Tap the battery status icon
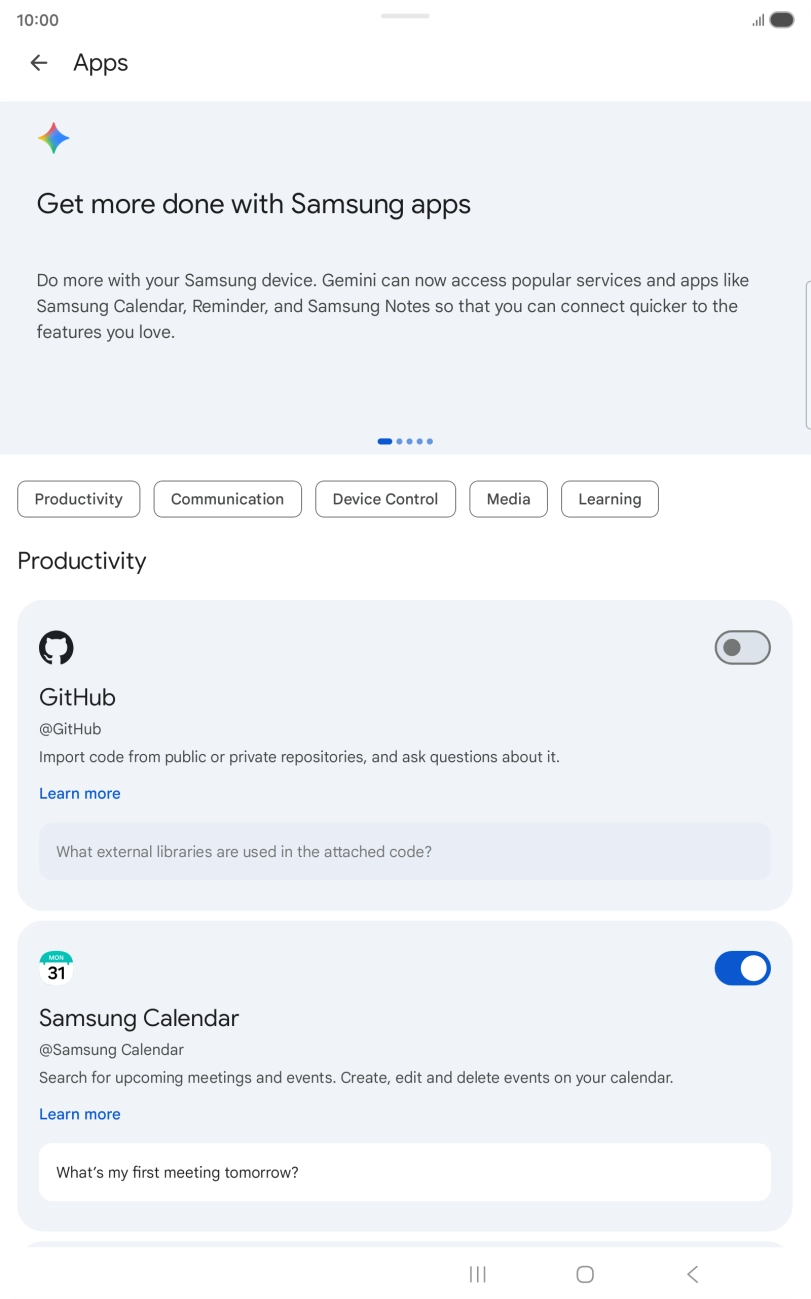Screen dimensions: 811x1299 pyautogui.click(x=782, y=20)
